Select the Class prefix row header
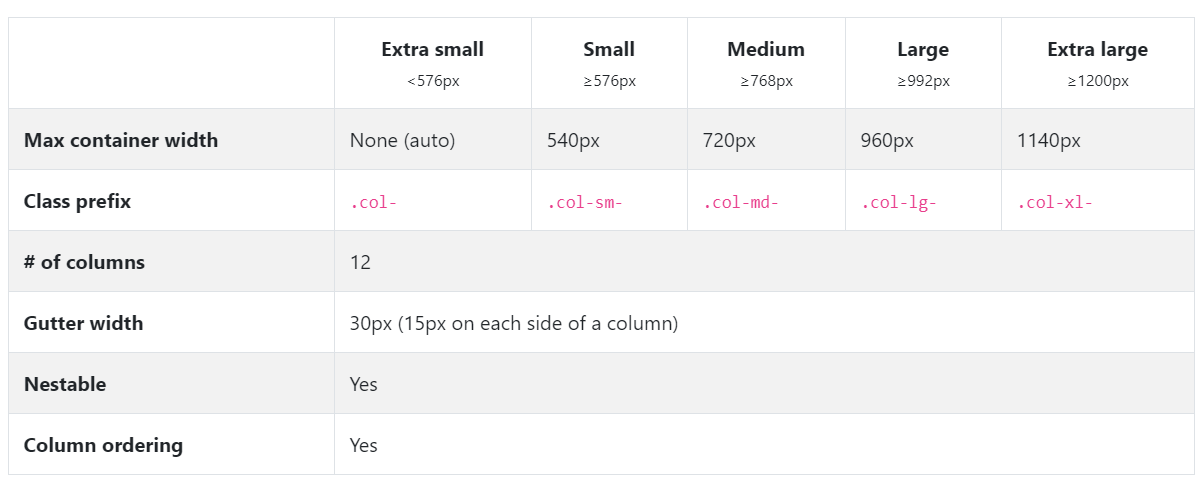 click(x=77, y=201)
